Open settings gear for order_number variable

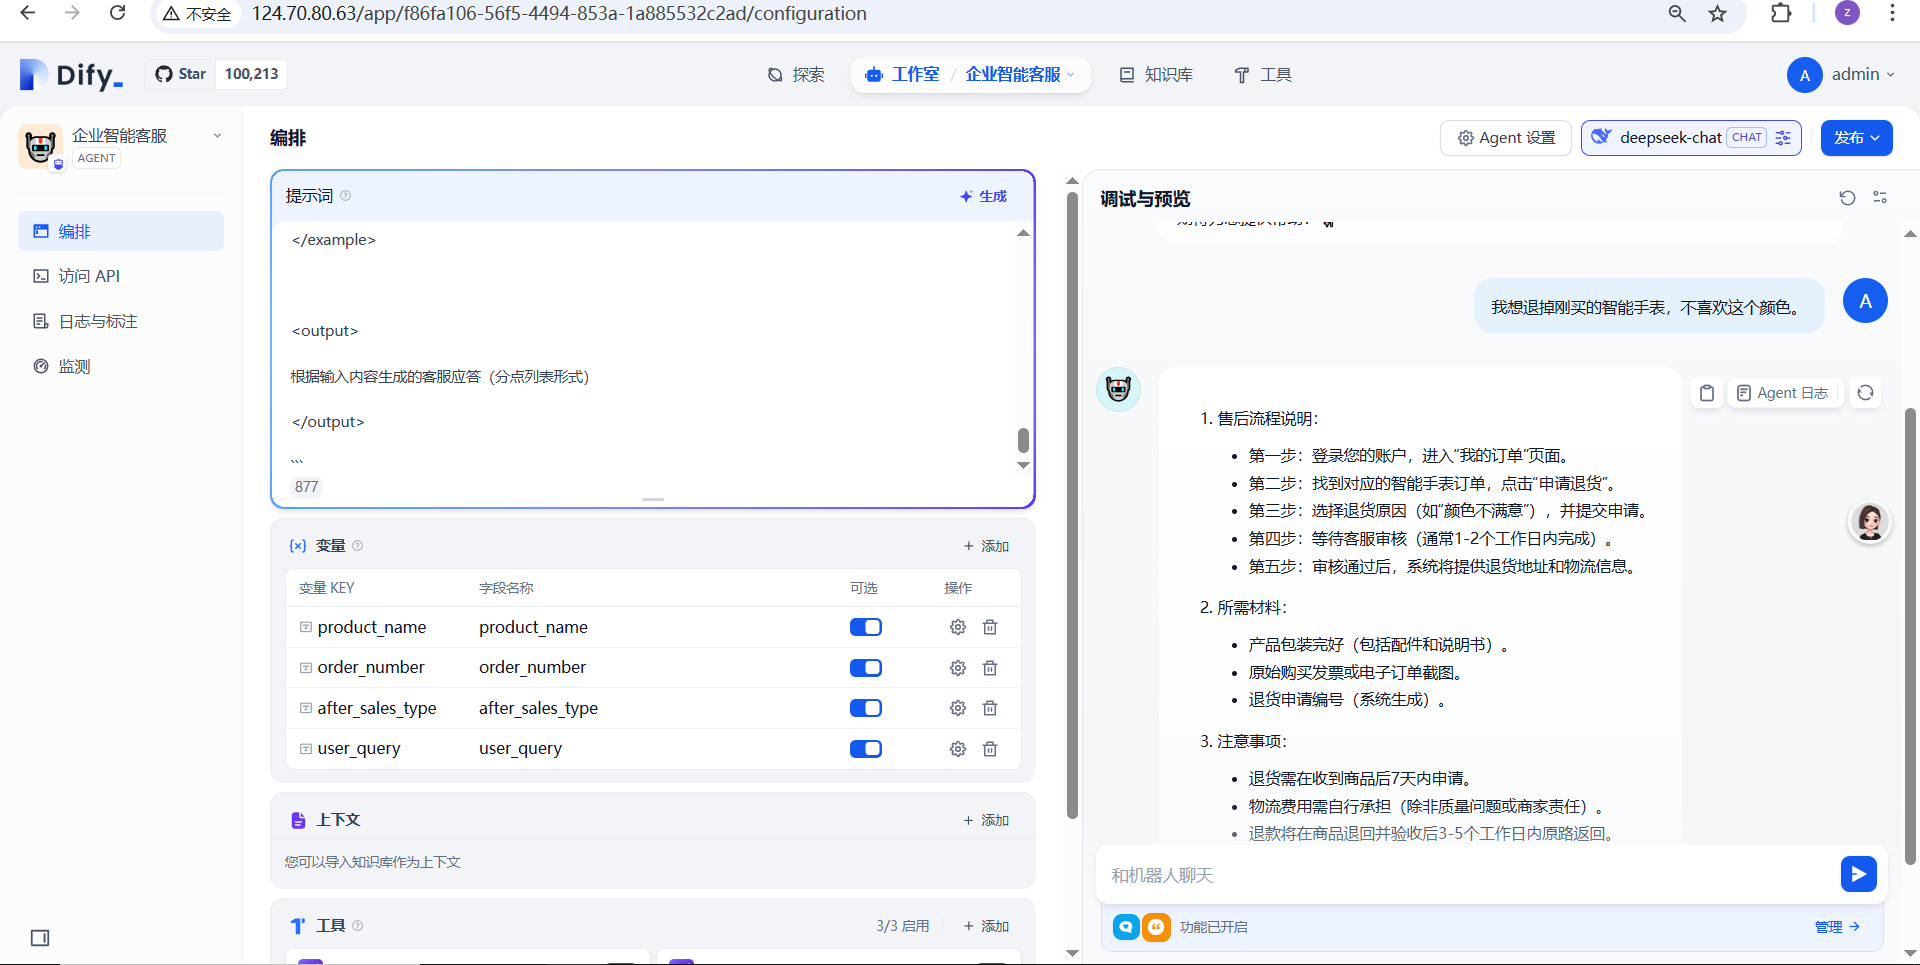tap(958, 668)
